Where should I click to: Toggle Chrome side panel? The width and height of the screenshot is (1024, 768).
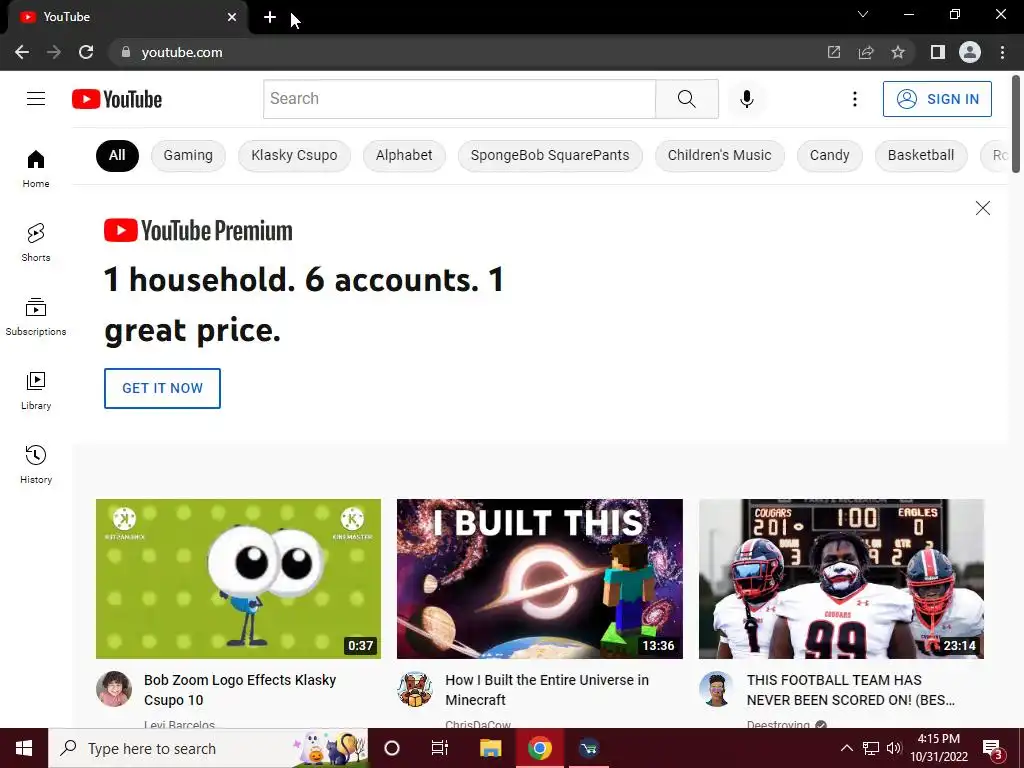[x=938, y=52]
